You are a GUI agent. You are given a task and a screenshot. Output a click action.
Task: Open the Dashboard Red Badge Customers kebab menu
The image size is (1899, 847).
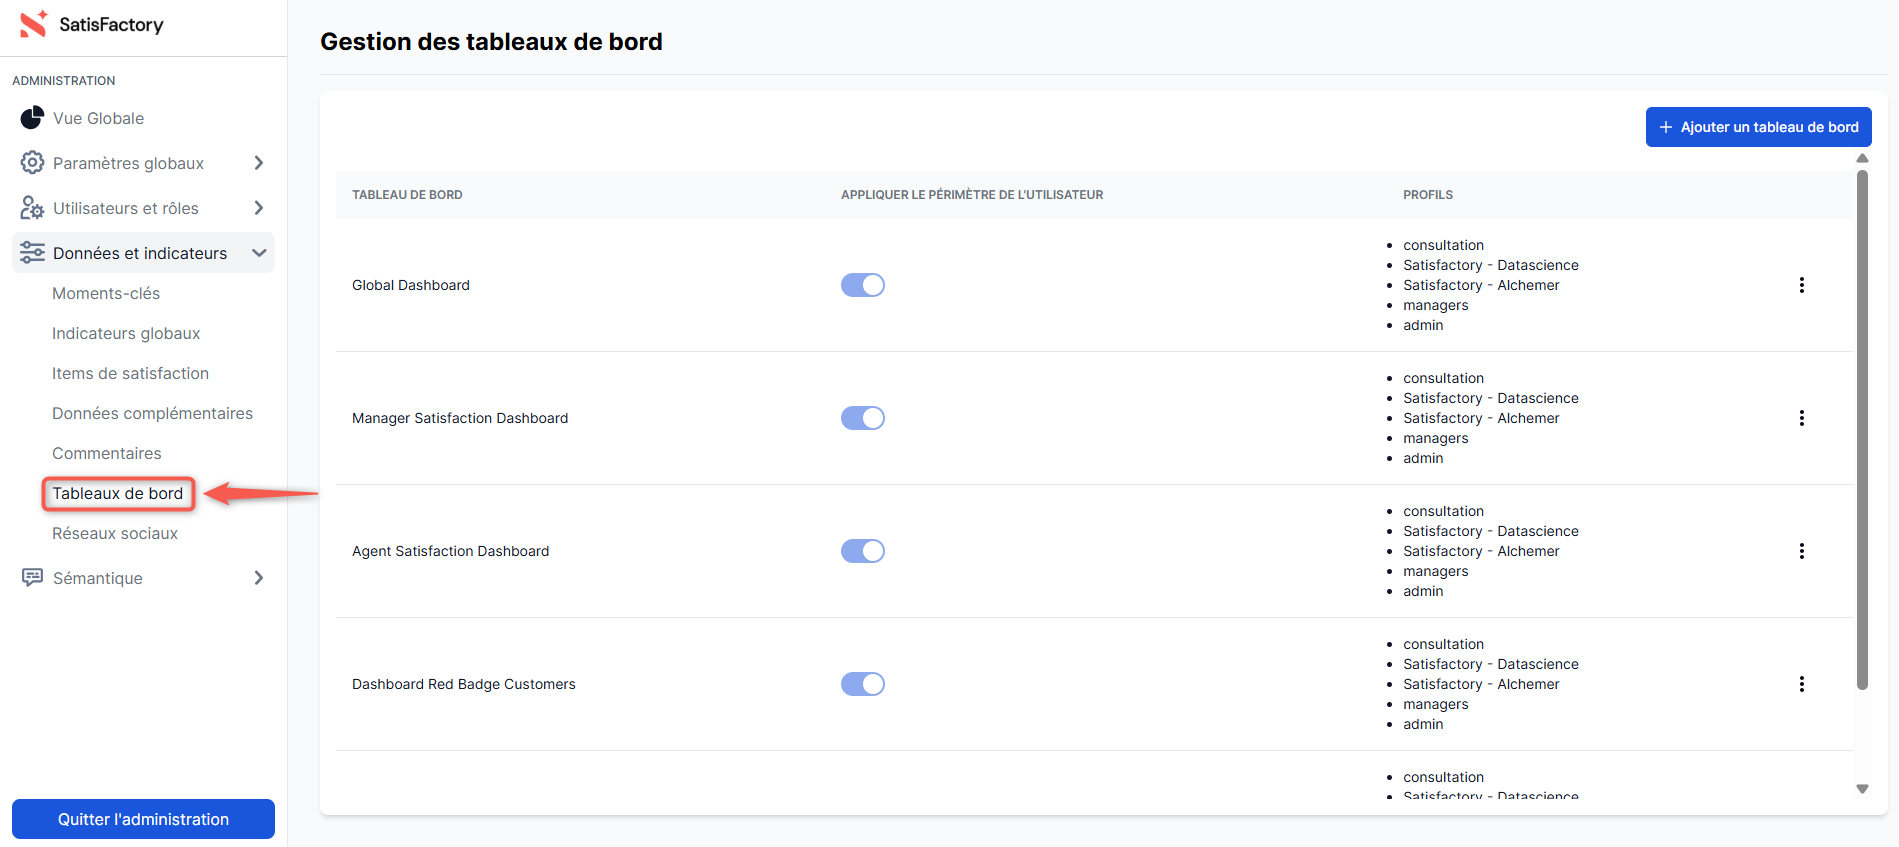tap(1801, 684)
